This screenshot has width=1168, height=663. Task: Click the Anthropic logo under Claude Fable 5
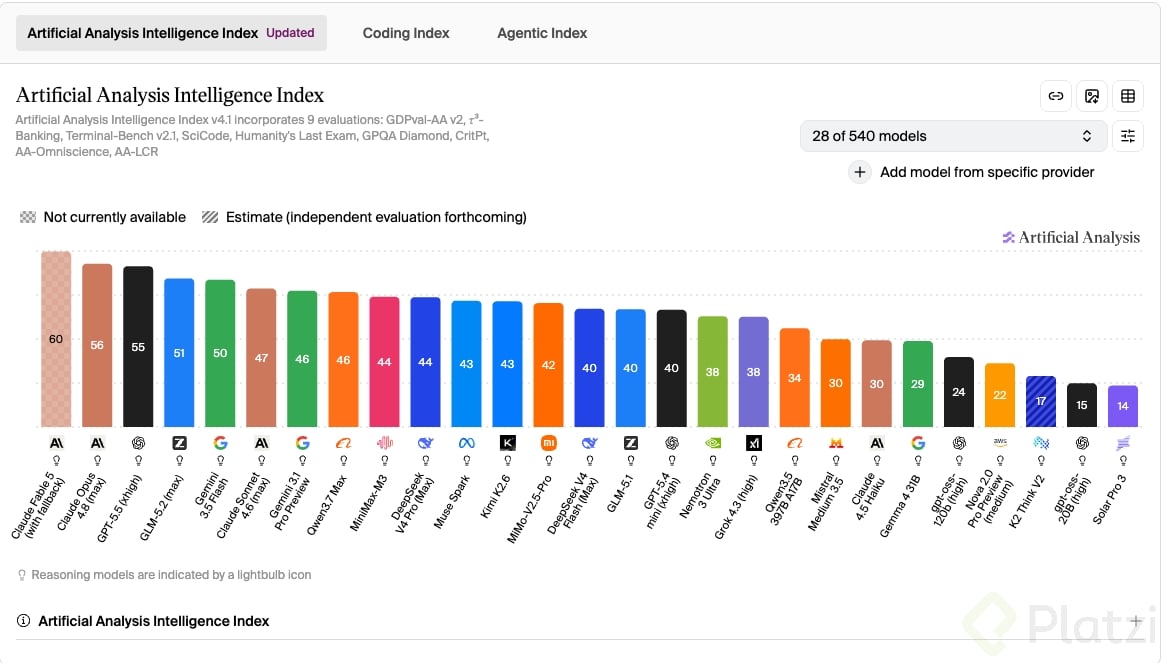[x=56, y=442]
